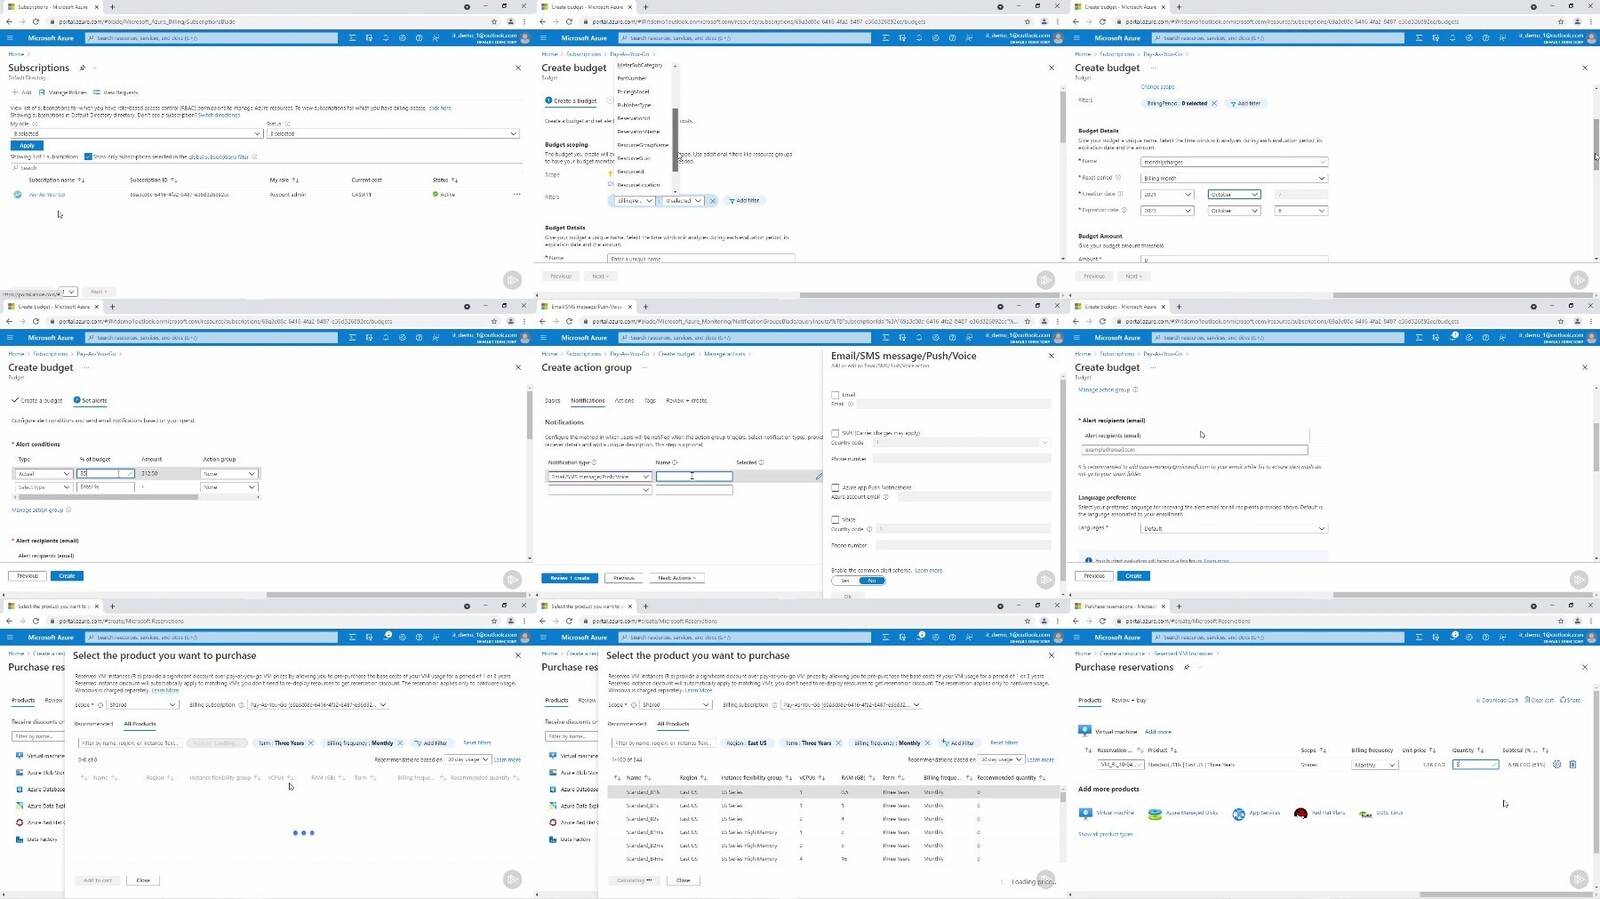
Task: Open the Tags tab in Create action group
Action: tap(650, 400)
